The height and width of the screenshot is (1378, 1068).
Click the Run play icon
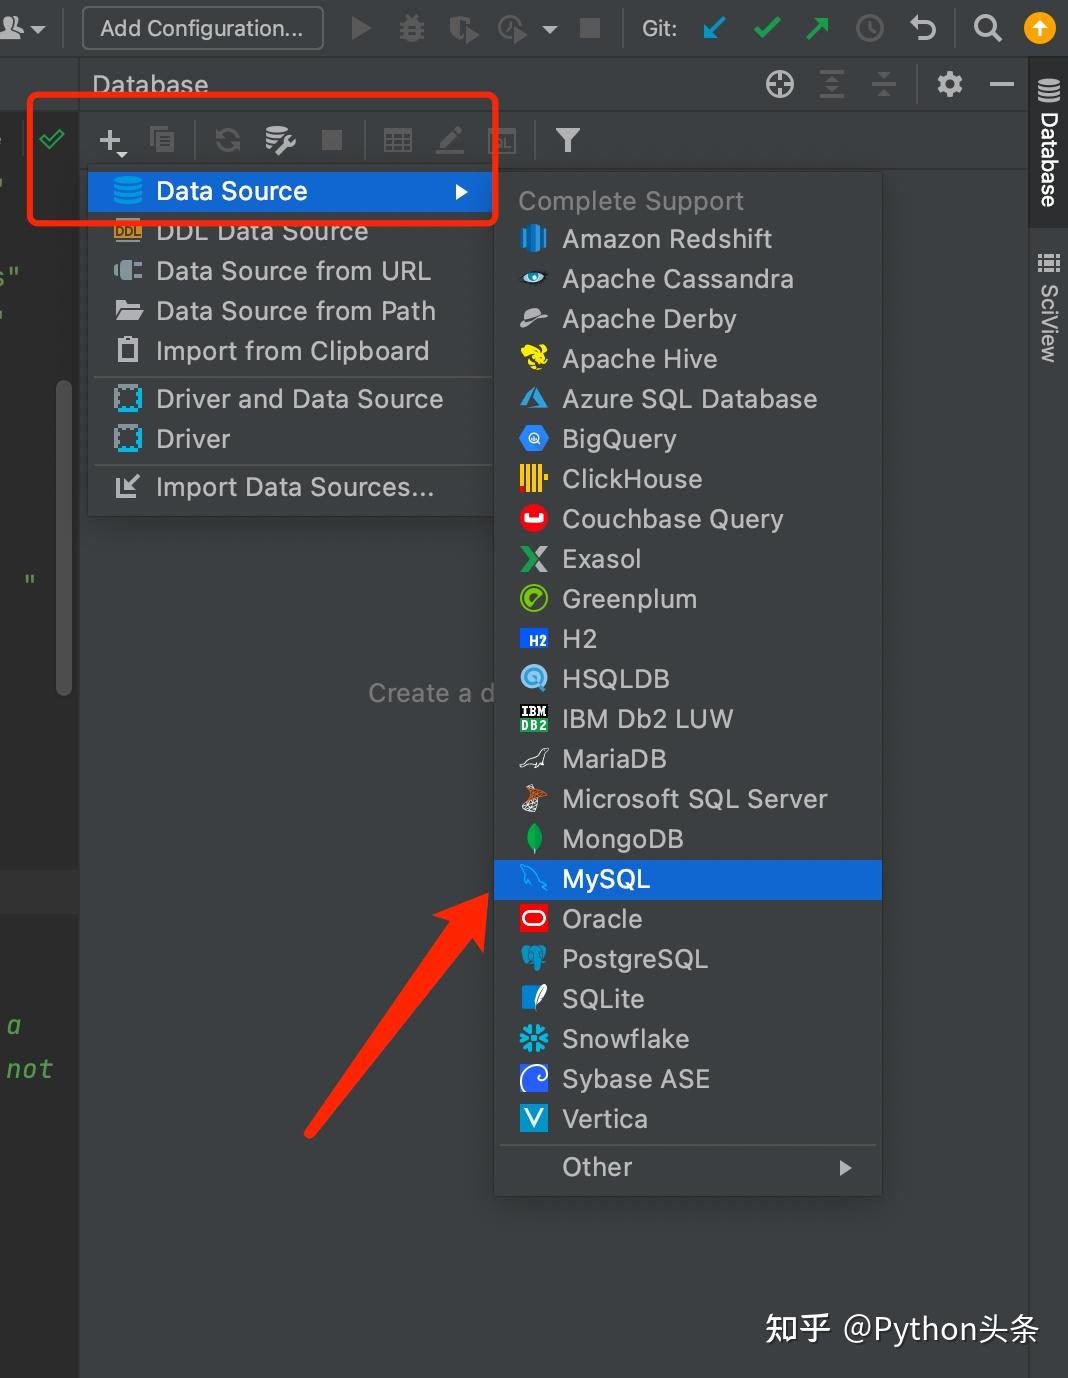click(361, 28)
